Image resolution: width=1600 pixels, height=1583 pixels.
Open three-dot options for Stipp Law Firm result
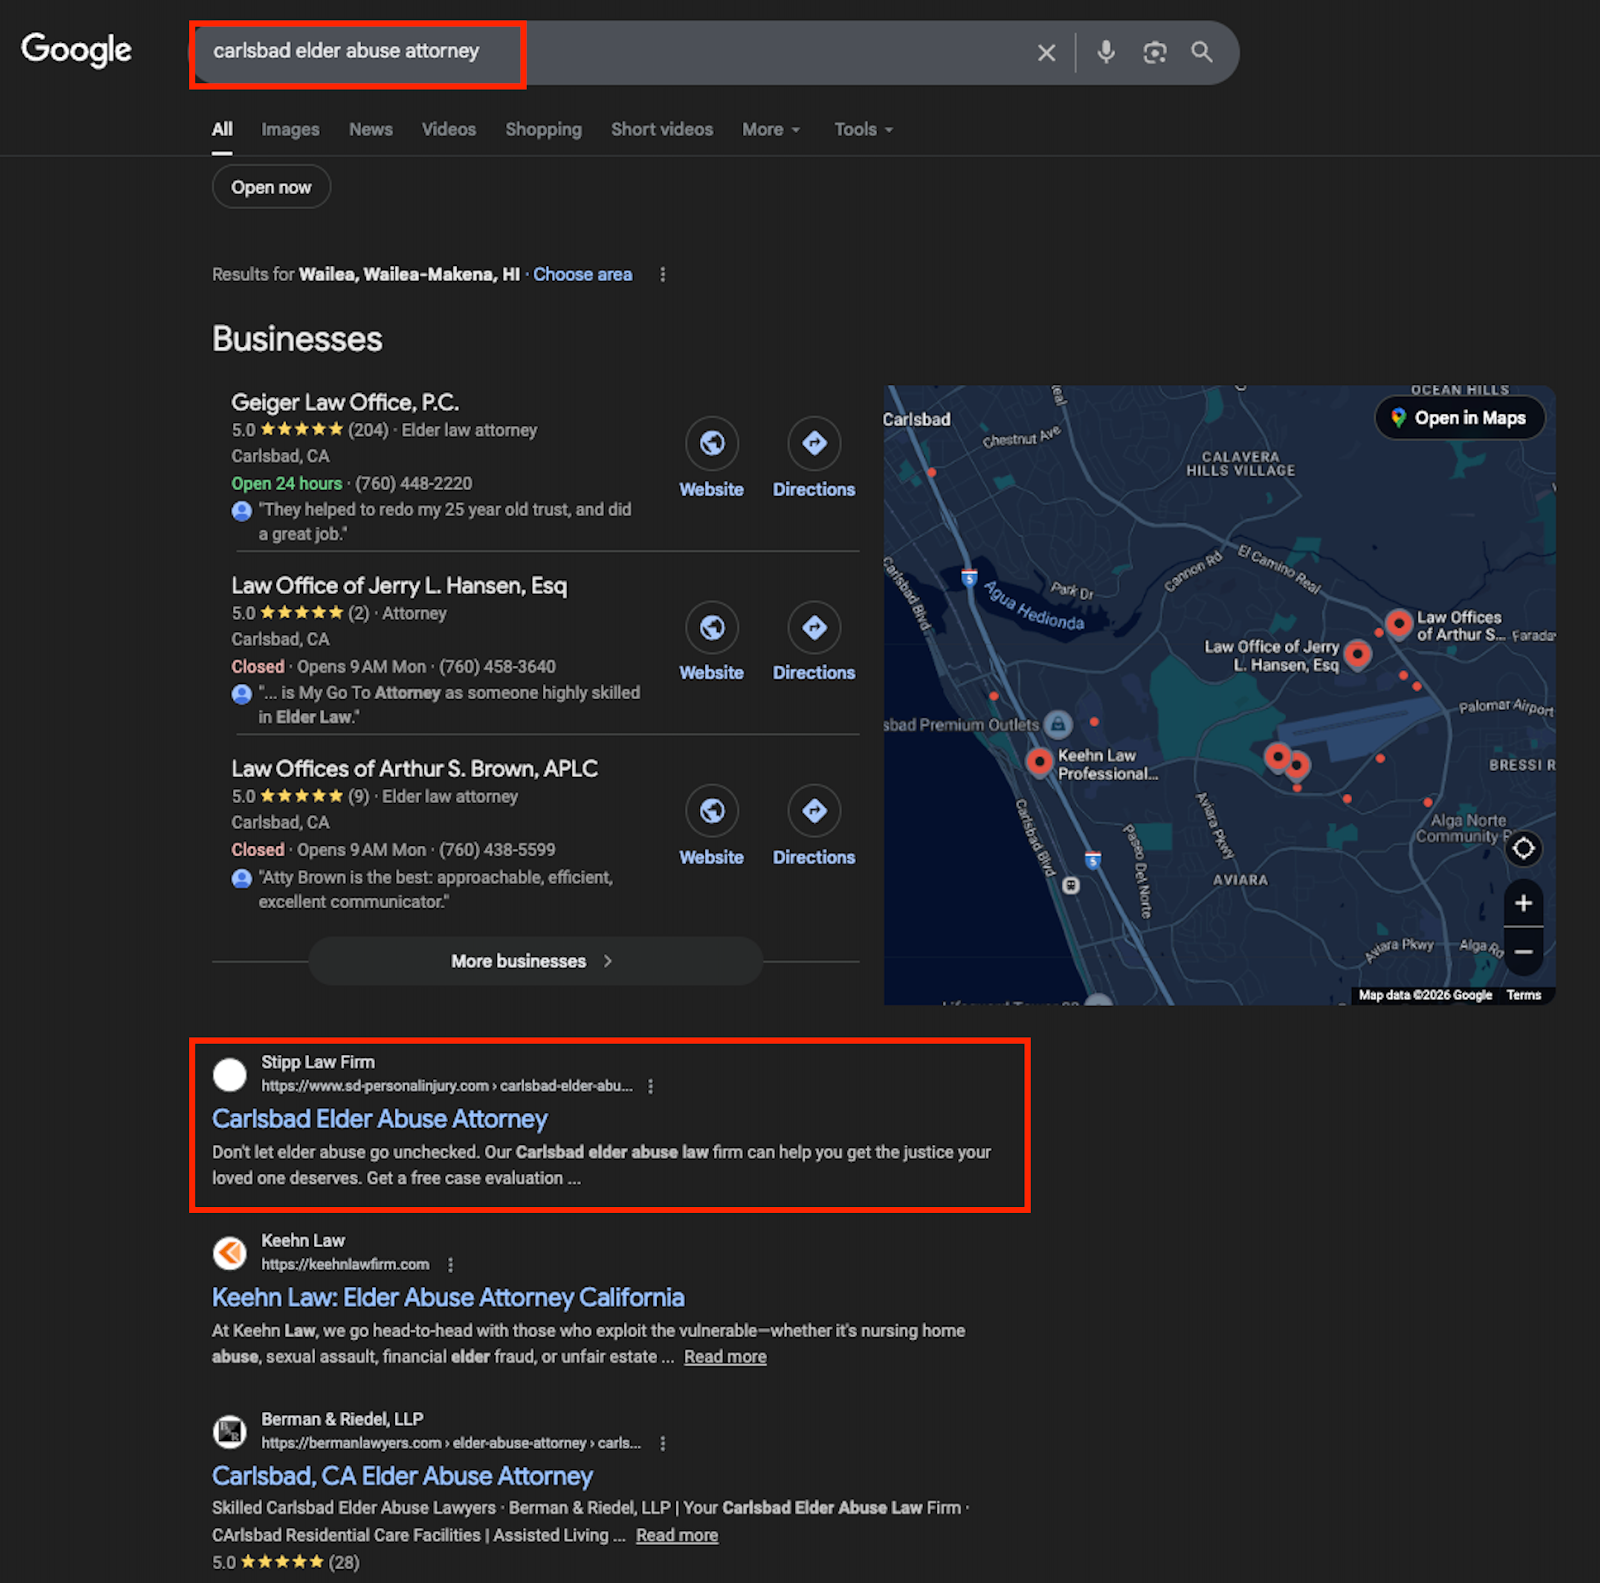[651, 1086]
